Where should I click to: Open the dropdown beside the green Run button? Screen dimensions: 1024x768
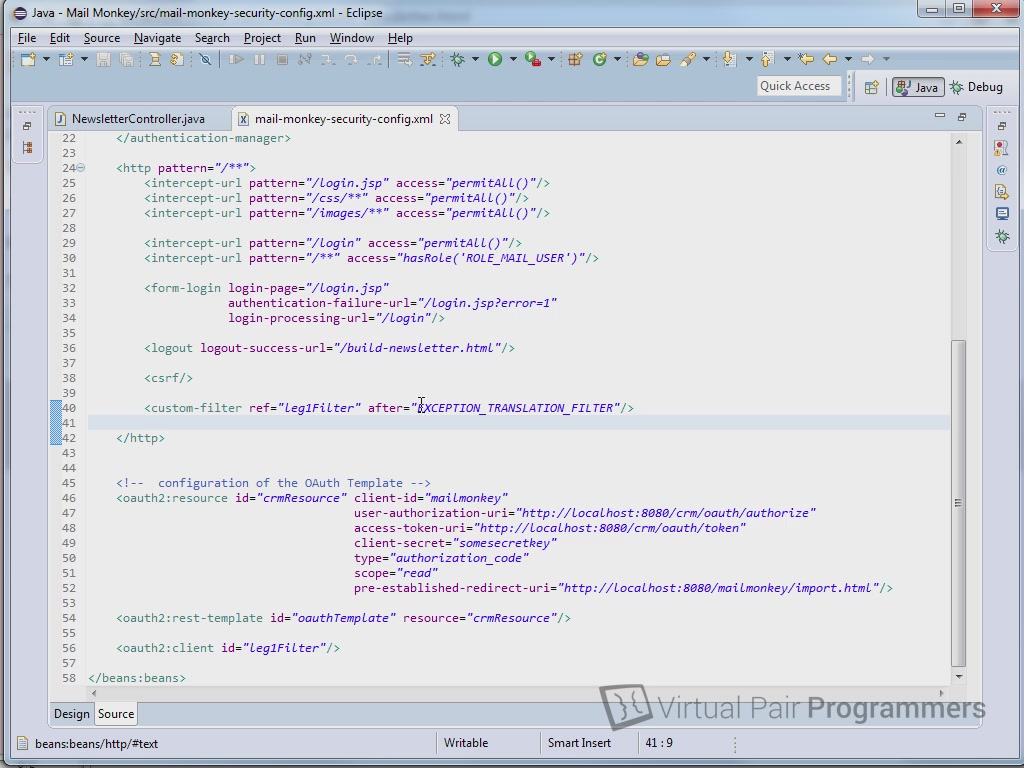click(x=513, y=59)
